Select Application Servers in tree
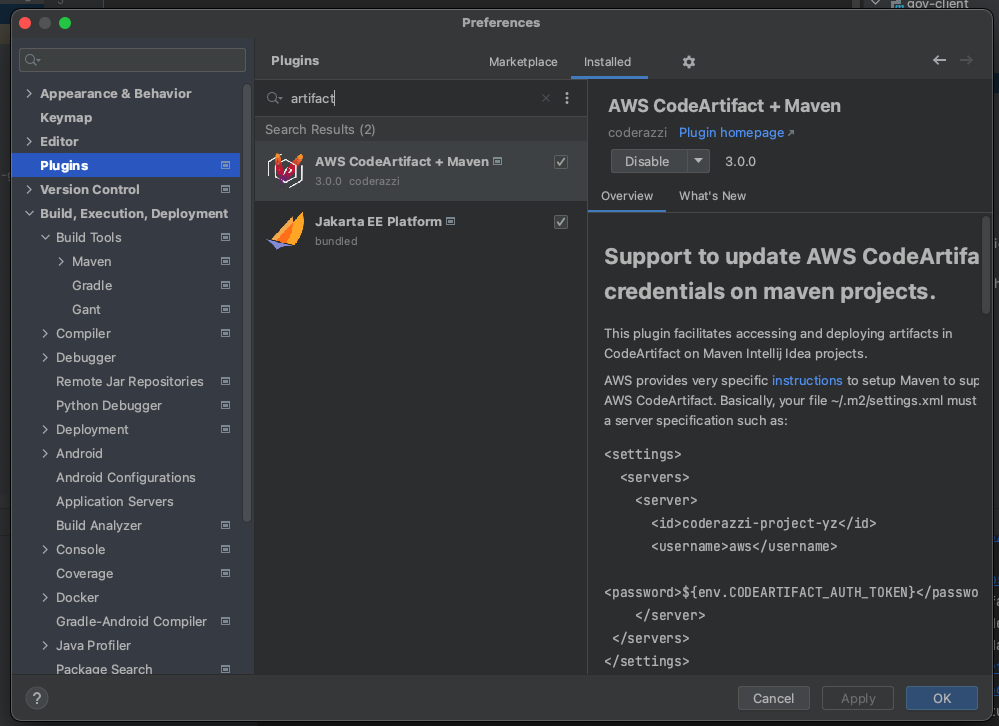Screen dimensions: 999x726 pyautogui.click(x=115, y=501)
